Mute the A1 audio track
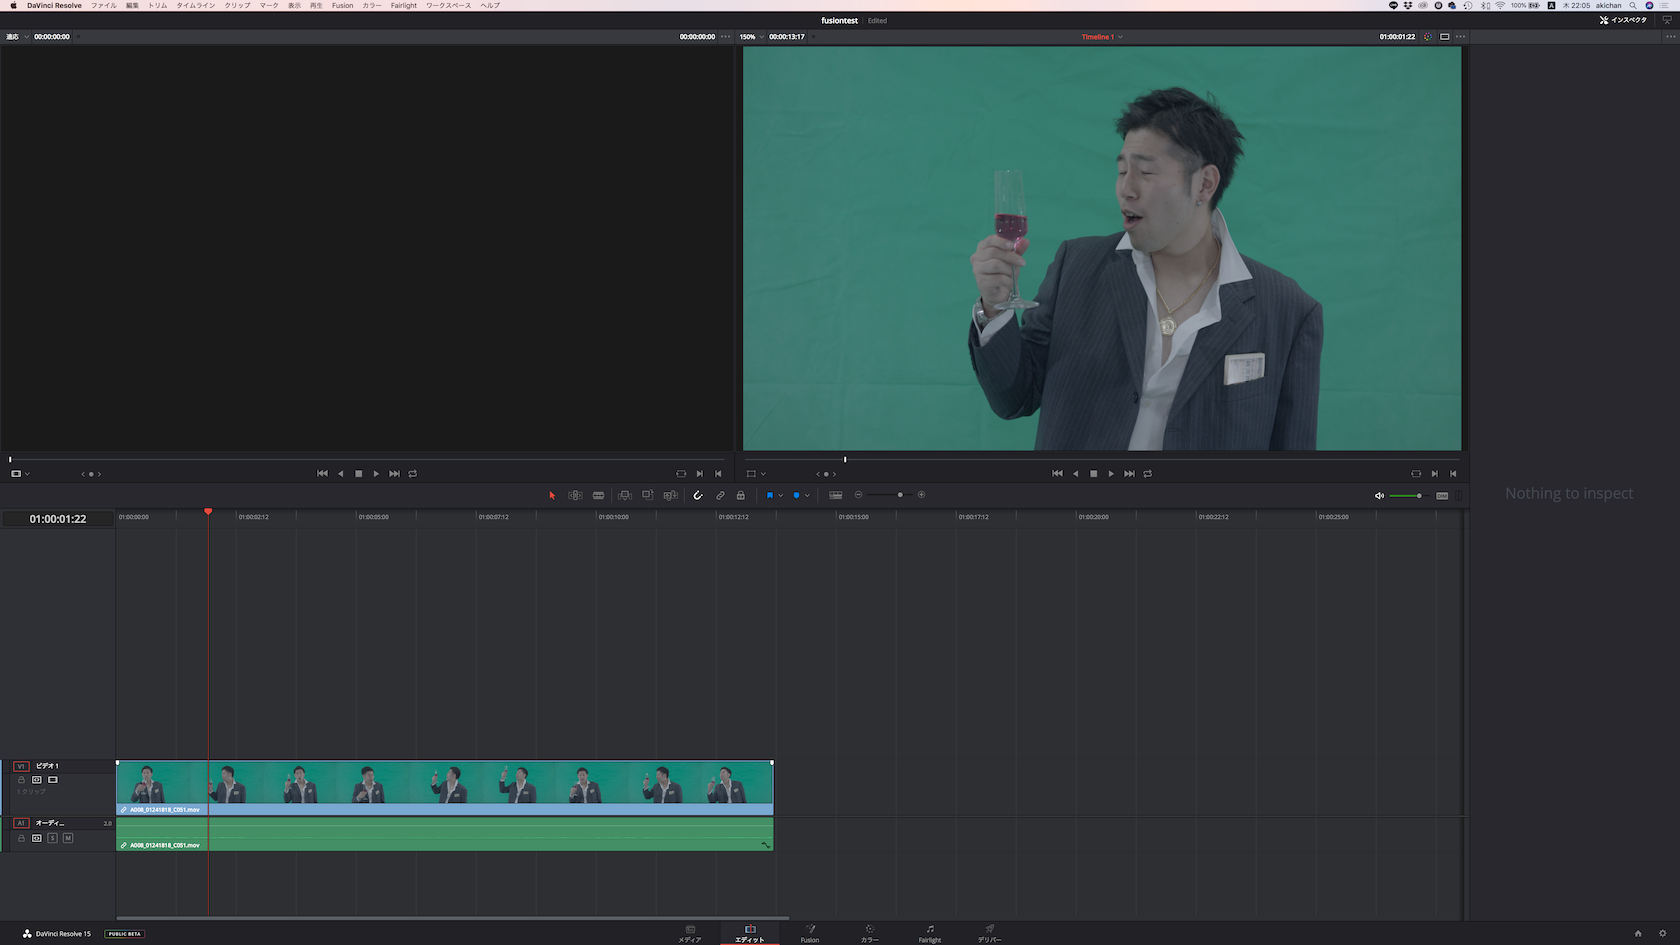Image resolution: width=1680 pixels, height=945 pixels. click(x=68, y=838)
